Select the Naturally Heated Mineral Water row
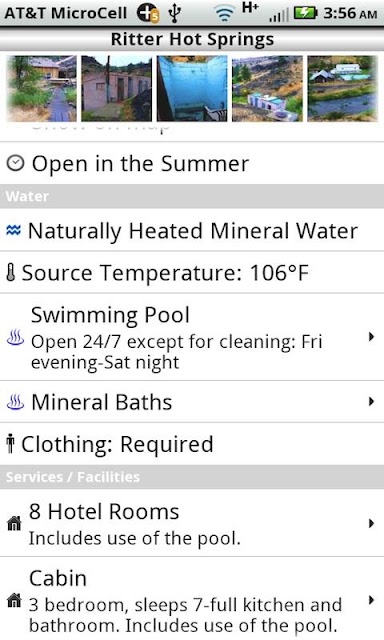This screenshot has height=640, width=384. coord(192,230)
